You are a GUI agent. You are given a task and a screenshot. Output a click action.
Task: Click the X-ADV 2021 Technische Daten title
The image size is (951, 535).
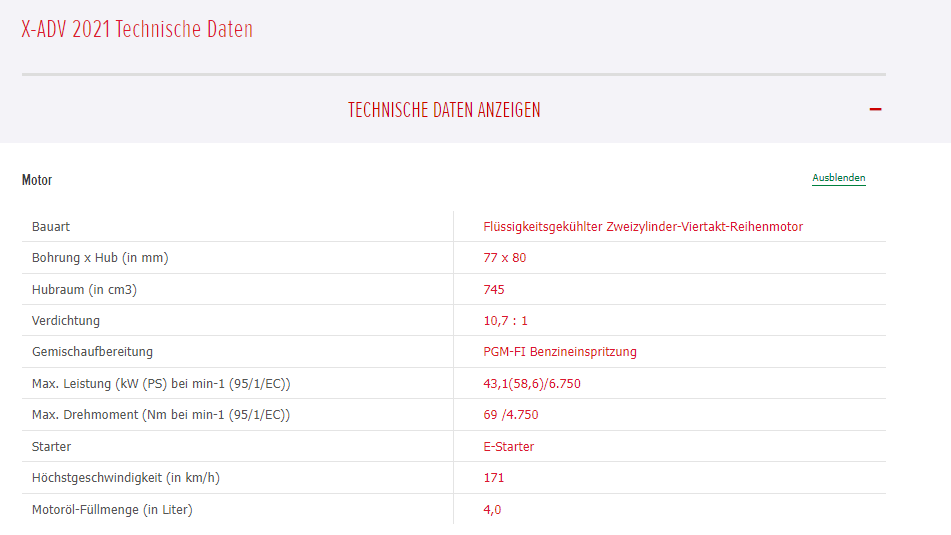click(x=137, y=29)
